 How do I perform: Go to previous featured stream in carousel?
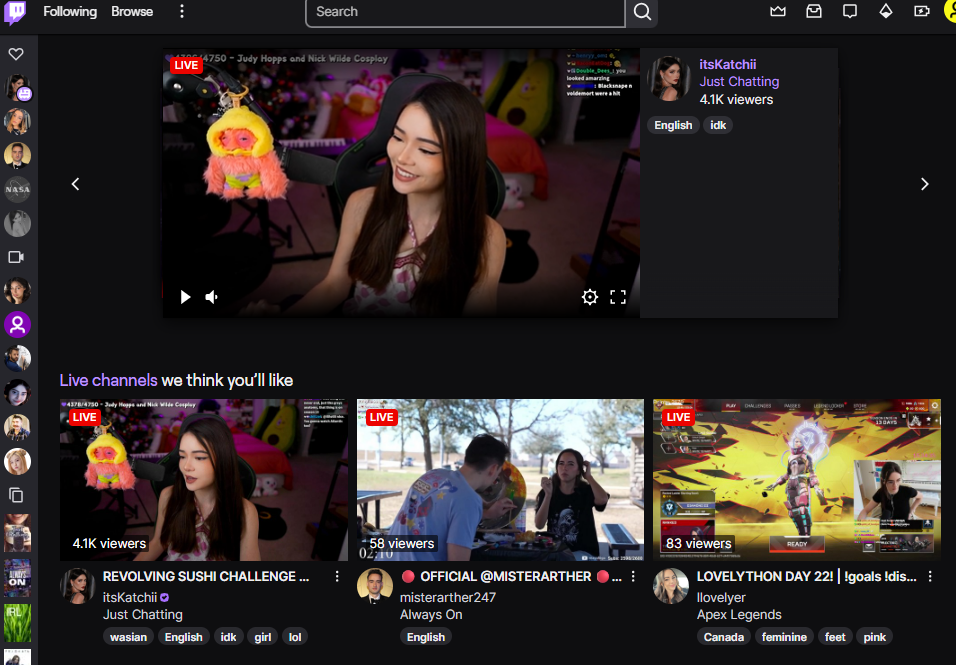76,184
